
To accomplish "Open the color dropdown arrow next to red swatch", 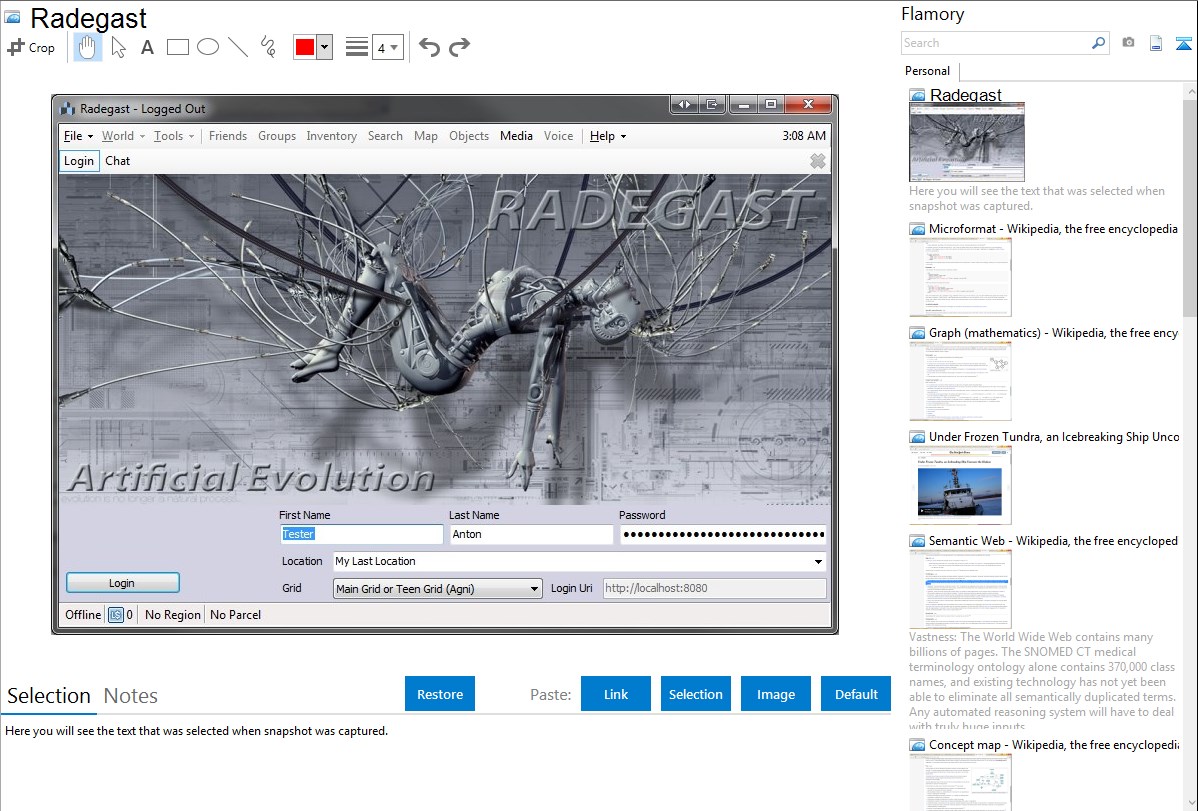I will pyautogui.click(x=325, y=47).
